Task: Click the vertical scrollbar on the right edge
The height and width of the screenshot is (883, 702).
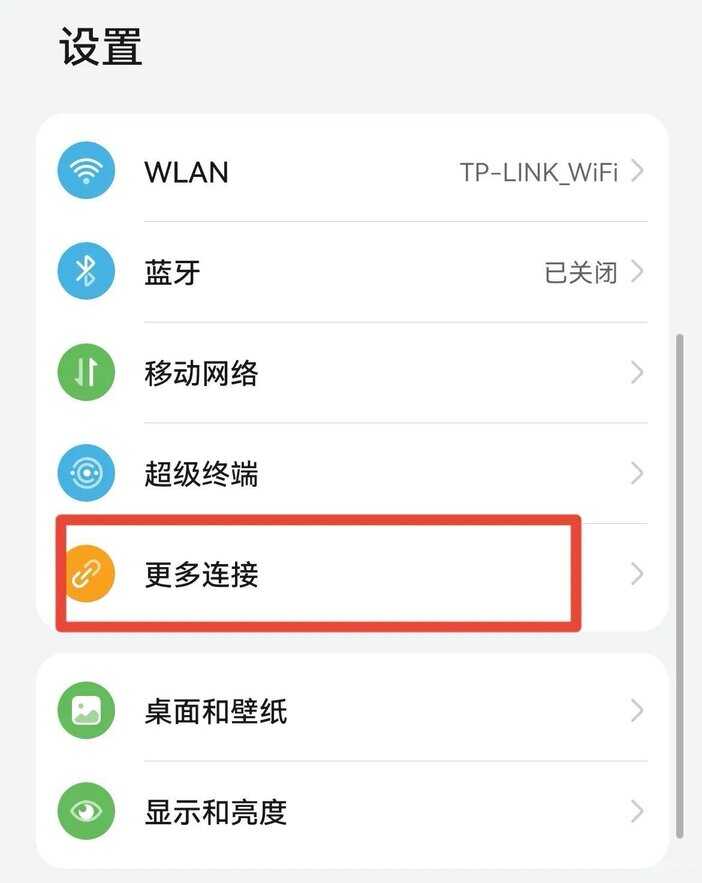Action: tap(679, 586)
